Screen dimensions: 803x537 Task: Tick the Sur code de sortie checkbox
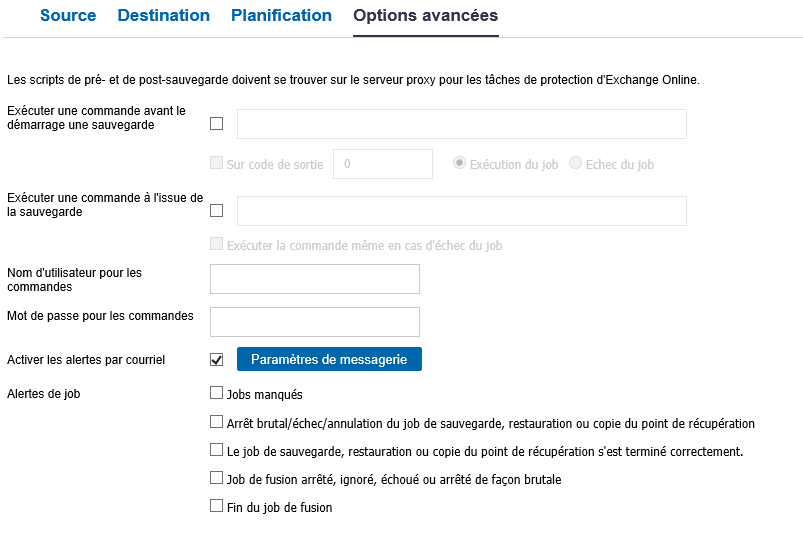[x=217, y=163]
